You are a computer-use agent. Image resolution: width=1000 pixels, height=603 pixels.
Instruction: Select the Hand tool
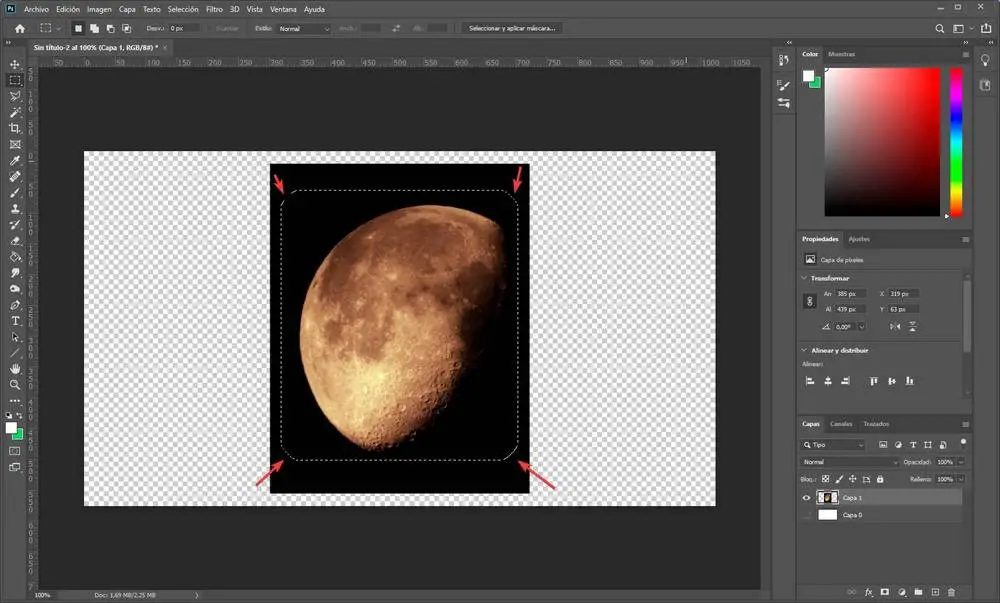click(x=15, y=369)
